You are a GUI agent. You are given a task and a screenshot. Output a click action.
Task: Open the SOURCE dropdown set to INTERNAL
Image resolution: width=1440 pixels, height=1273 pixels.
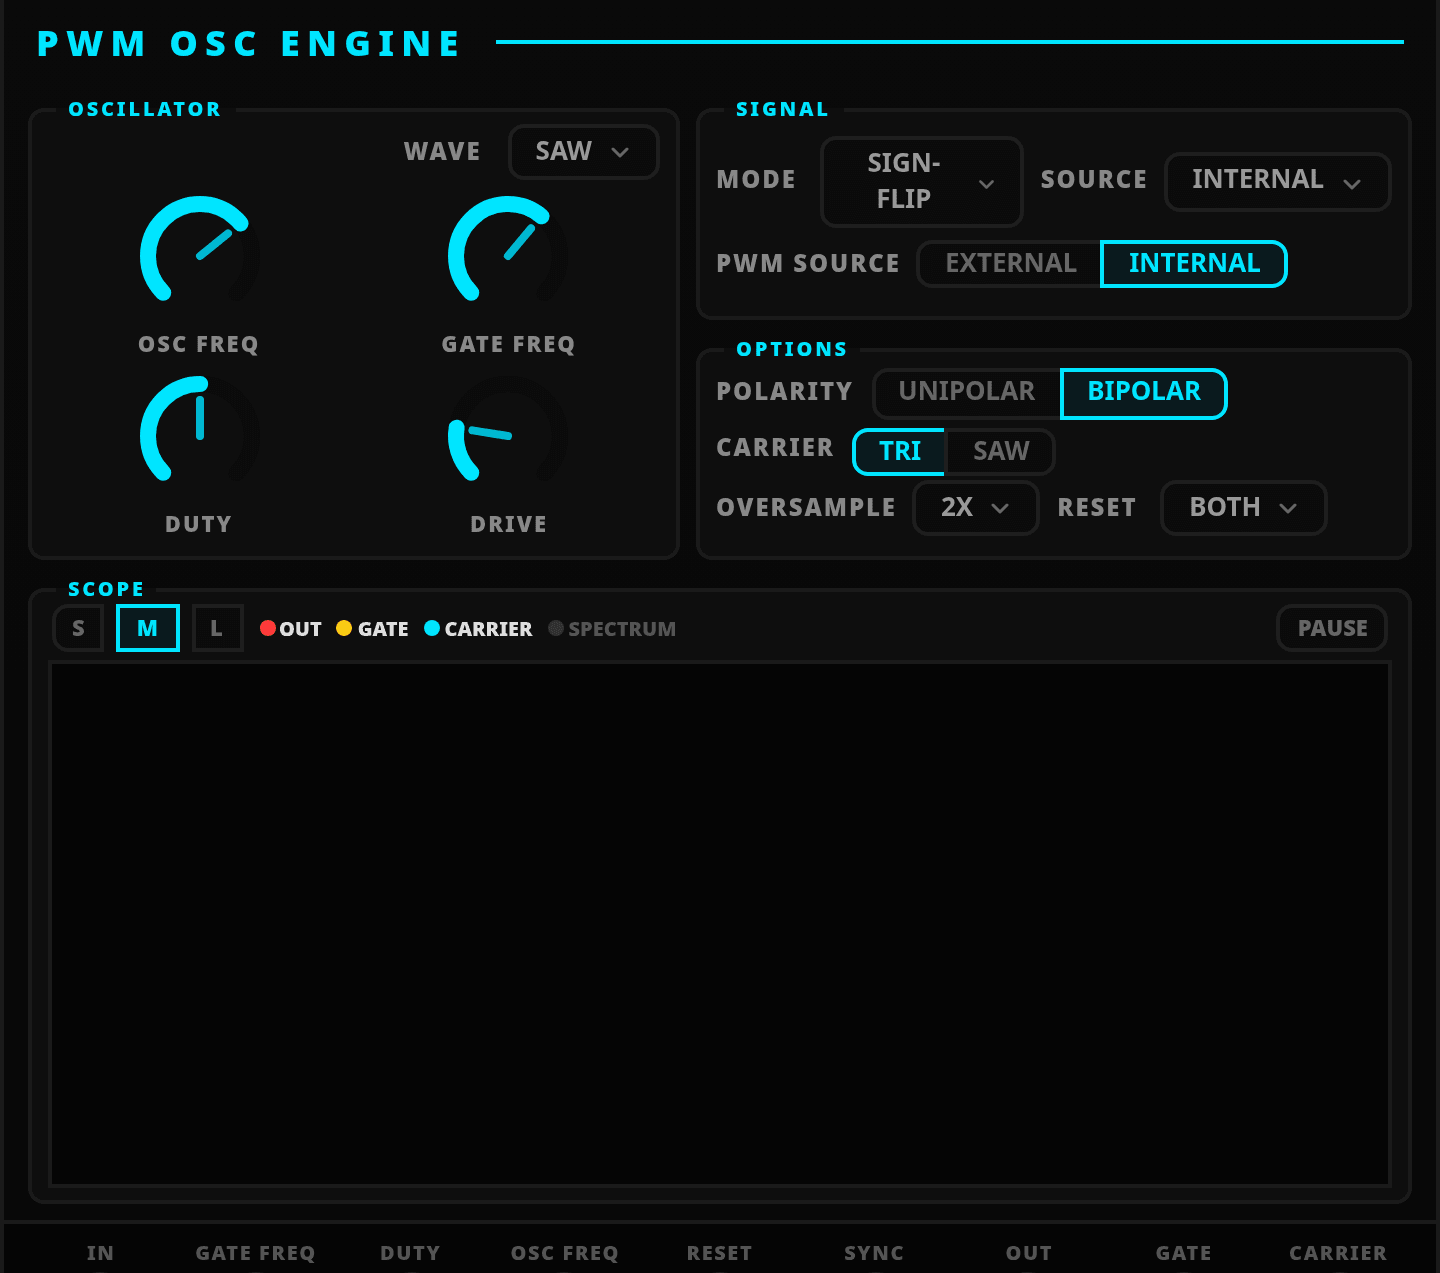1276,181
